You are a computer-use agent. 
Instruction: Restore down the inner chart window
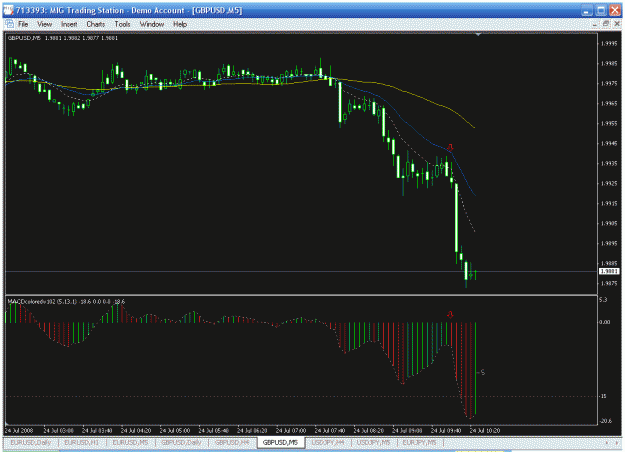(605, 24)
